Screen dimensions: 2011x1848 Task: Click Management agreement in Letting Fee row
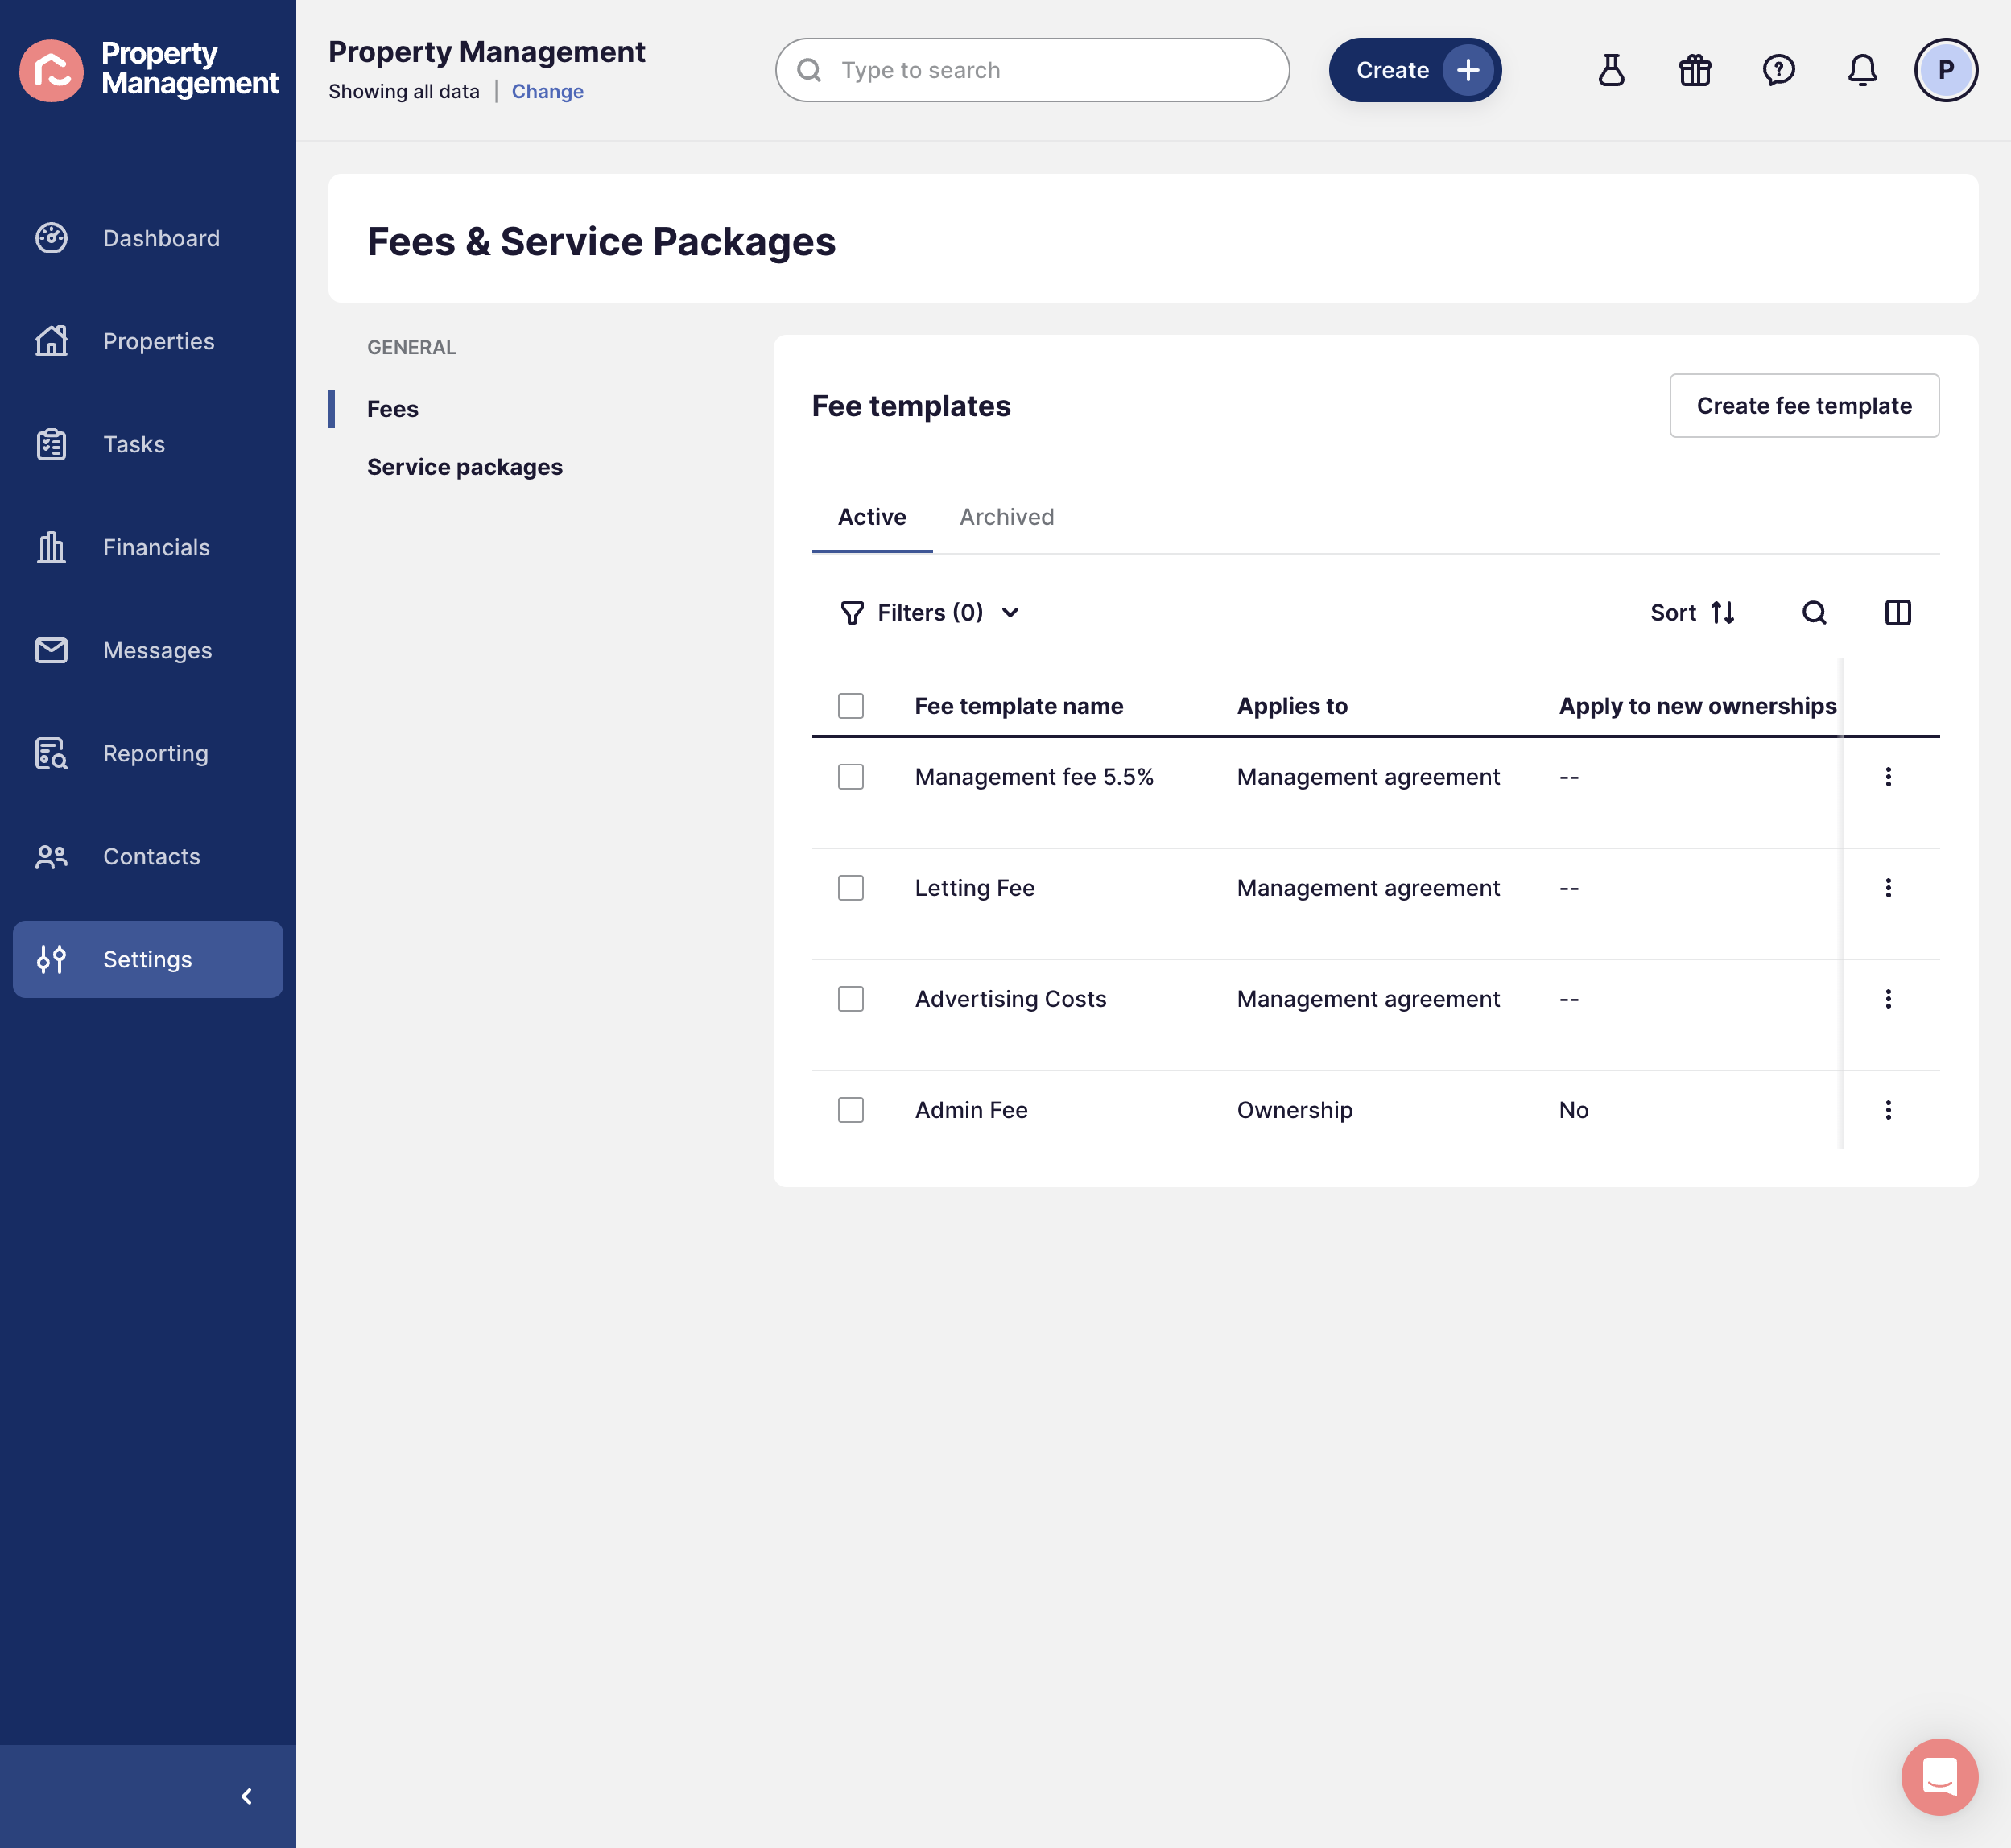pyautogui.click(x=1368, y=888)
